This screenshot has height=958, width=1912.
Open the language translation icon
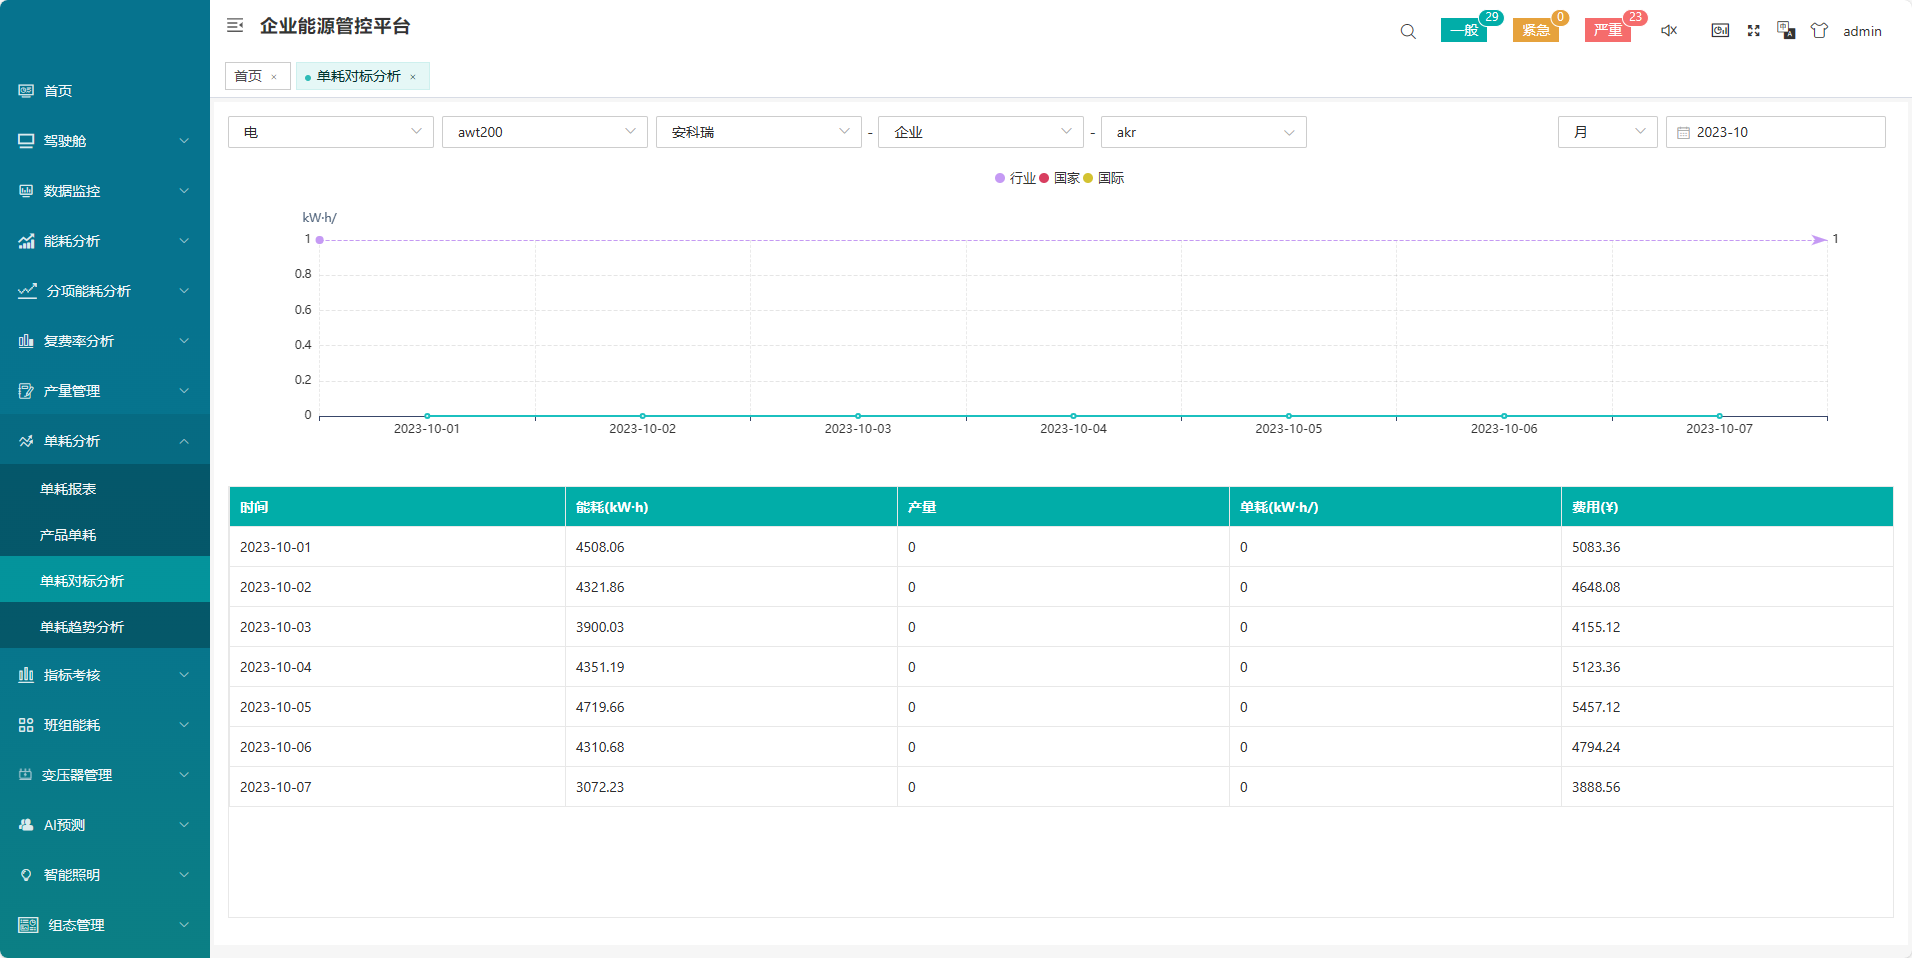(x=1786, y=31)
